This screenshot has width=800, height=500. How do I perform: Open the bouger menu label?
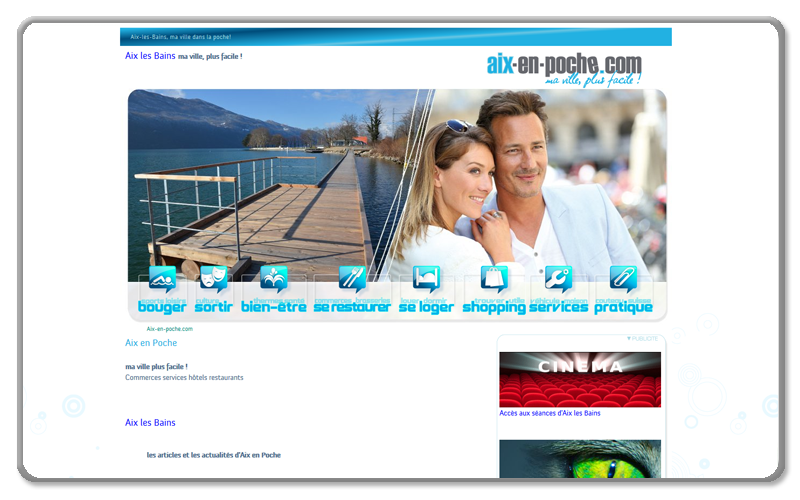(x=162, y=307)
